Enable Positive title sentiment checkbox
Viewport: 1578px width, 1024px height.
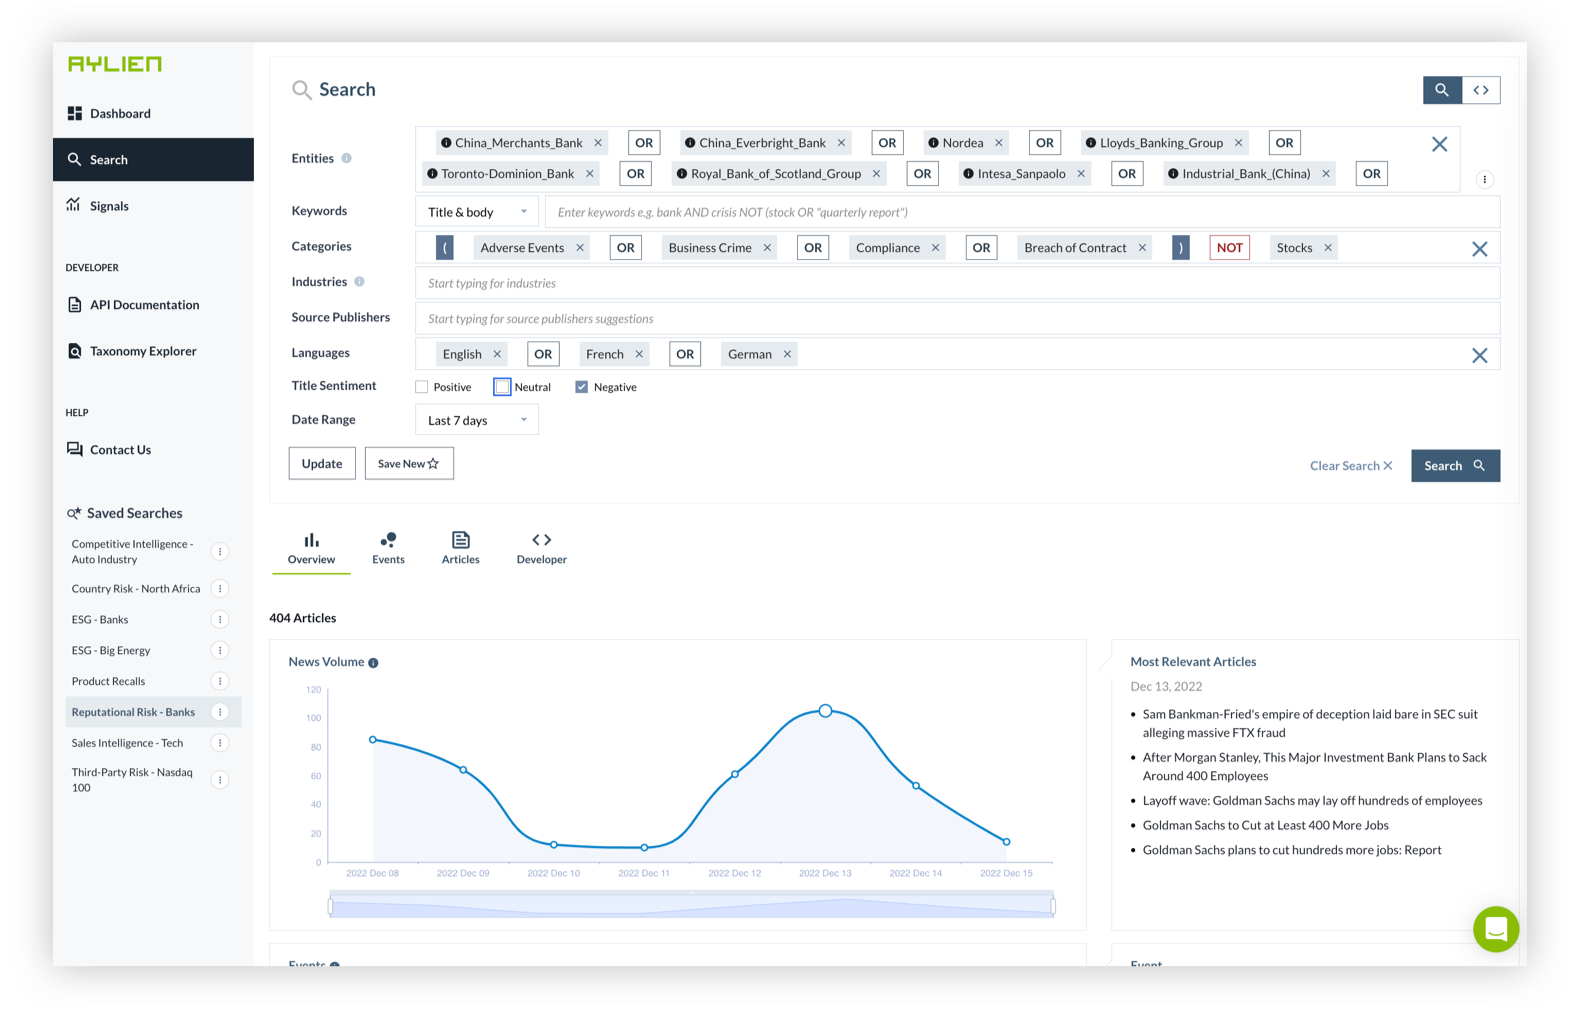tap(422, 387)
